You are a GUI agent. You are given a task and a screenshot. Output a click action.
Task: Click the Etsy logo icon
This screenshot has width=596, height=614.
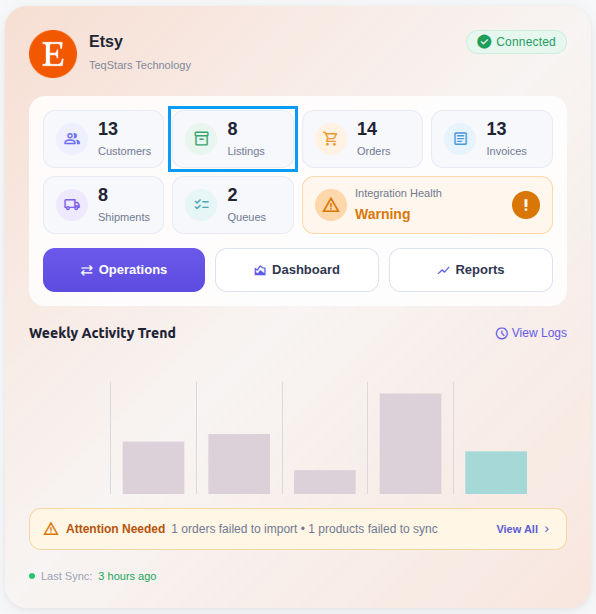pyautogui.click(x=53, y=54)
